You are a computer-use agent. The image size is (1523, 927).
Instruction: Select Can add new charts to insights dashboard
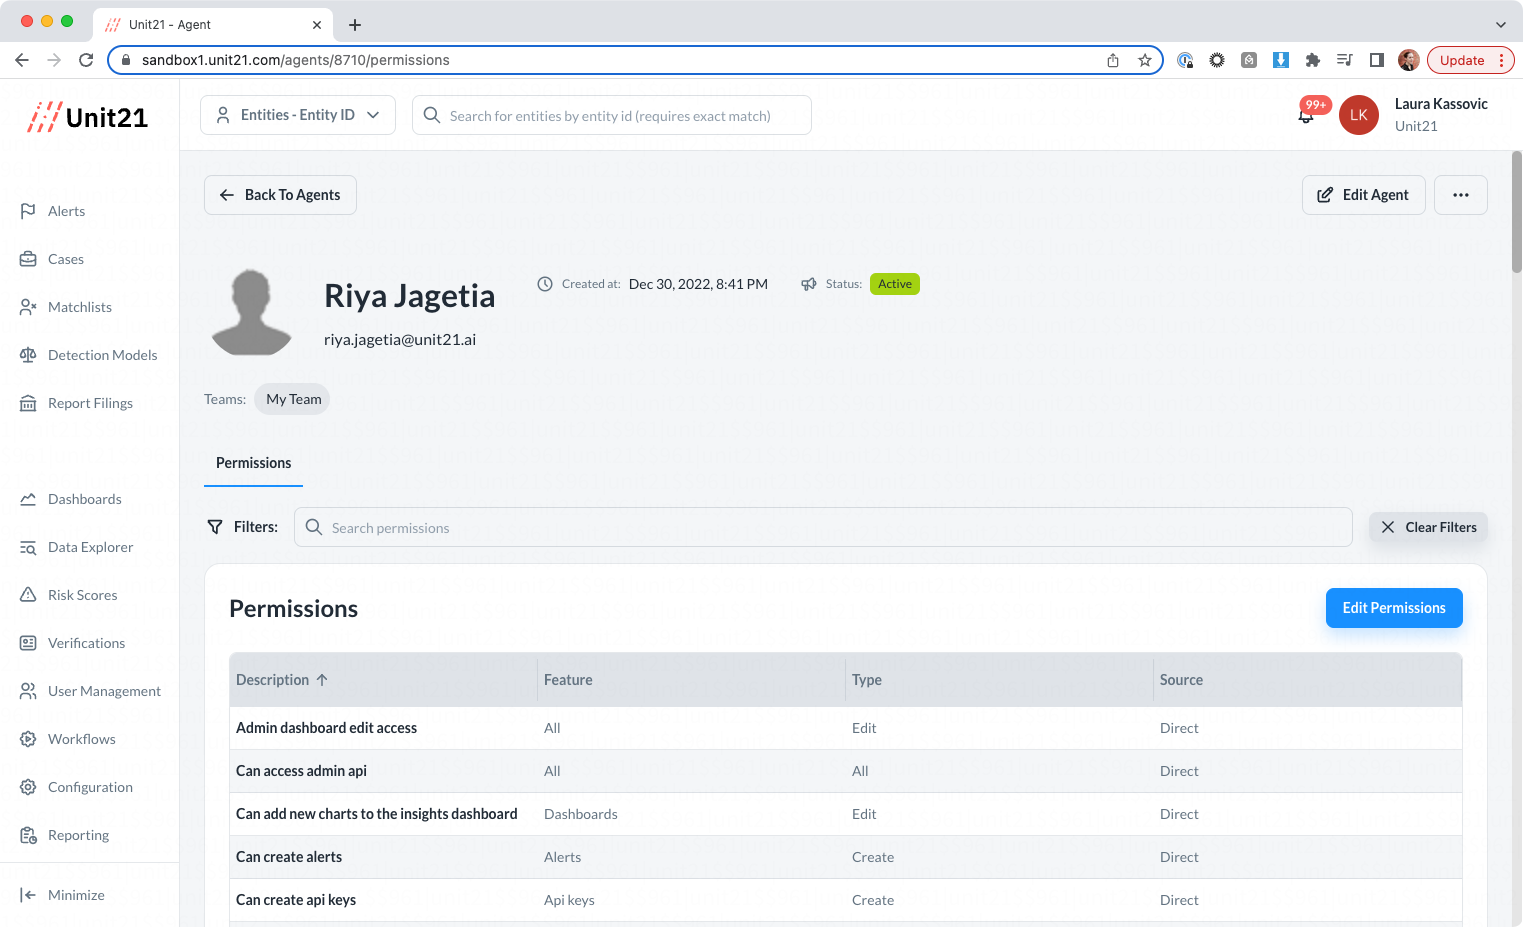[x=846, y=814]
